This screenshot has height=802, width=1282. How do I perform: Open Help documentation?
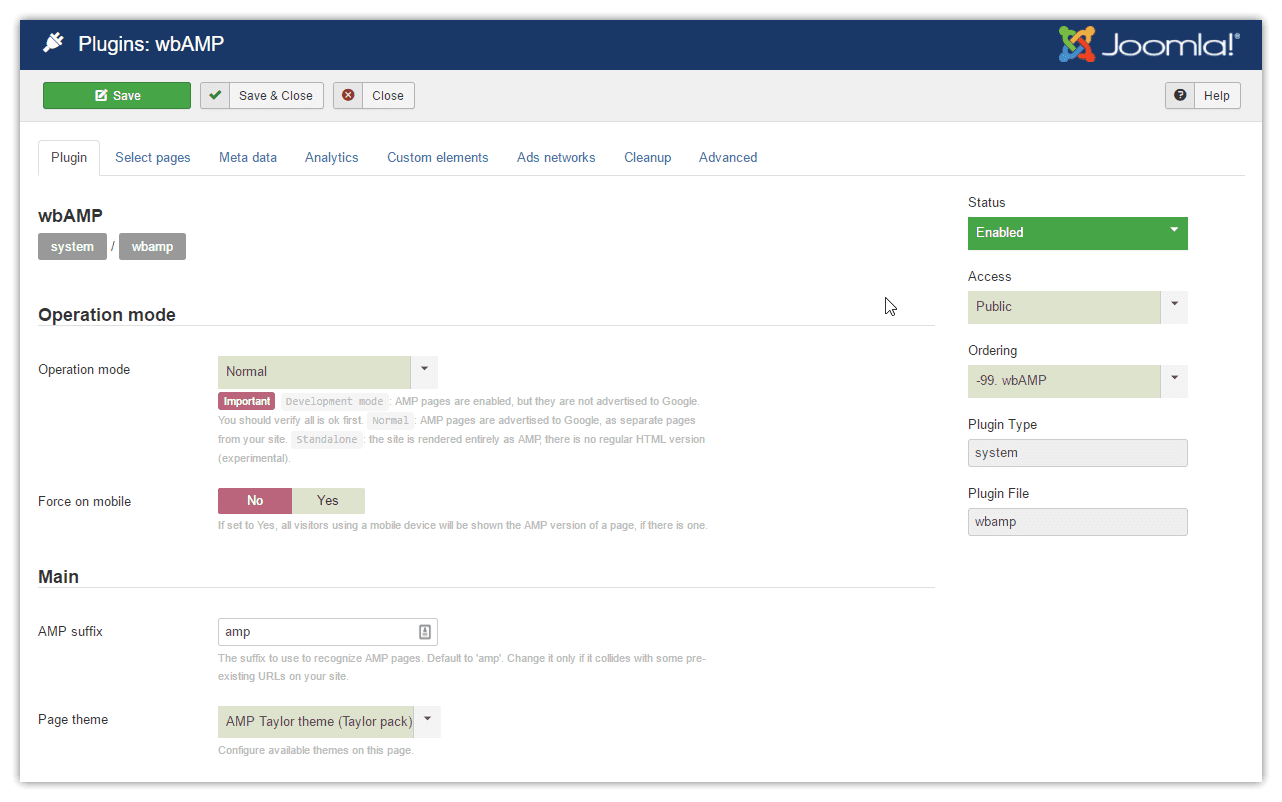(1203, 96)
